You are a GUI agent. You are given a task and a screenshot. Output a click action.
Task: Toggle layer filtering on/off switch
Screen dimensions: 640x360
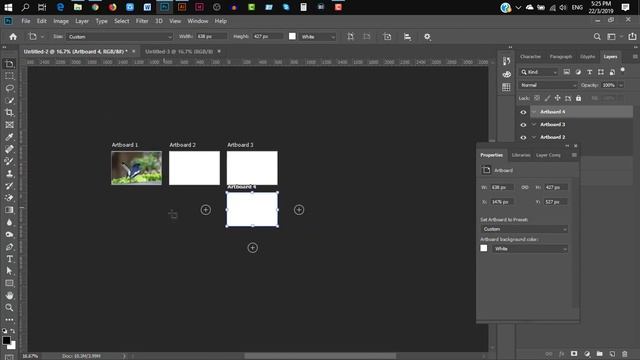tap(622, 70)
